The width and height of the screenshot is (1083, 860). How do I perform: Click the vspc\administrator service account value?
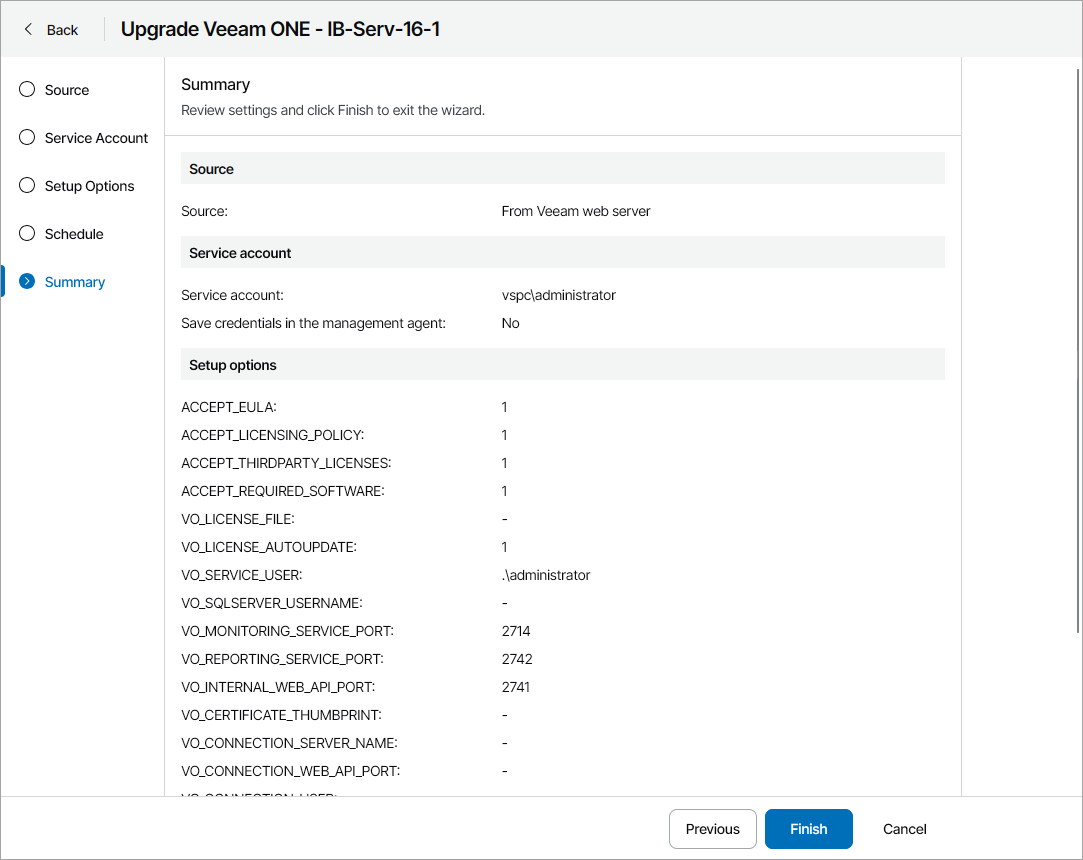tap(558, 295)
